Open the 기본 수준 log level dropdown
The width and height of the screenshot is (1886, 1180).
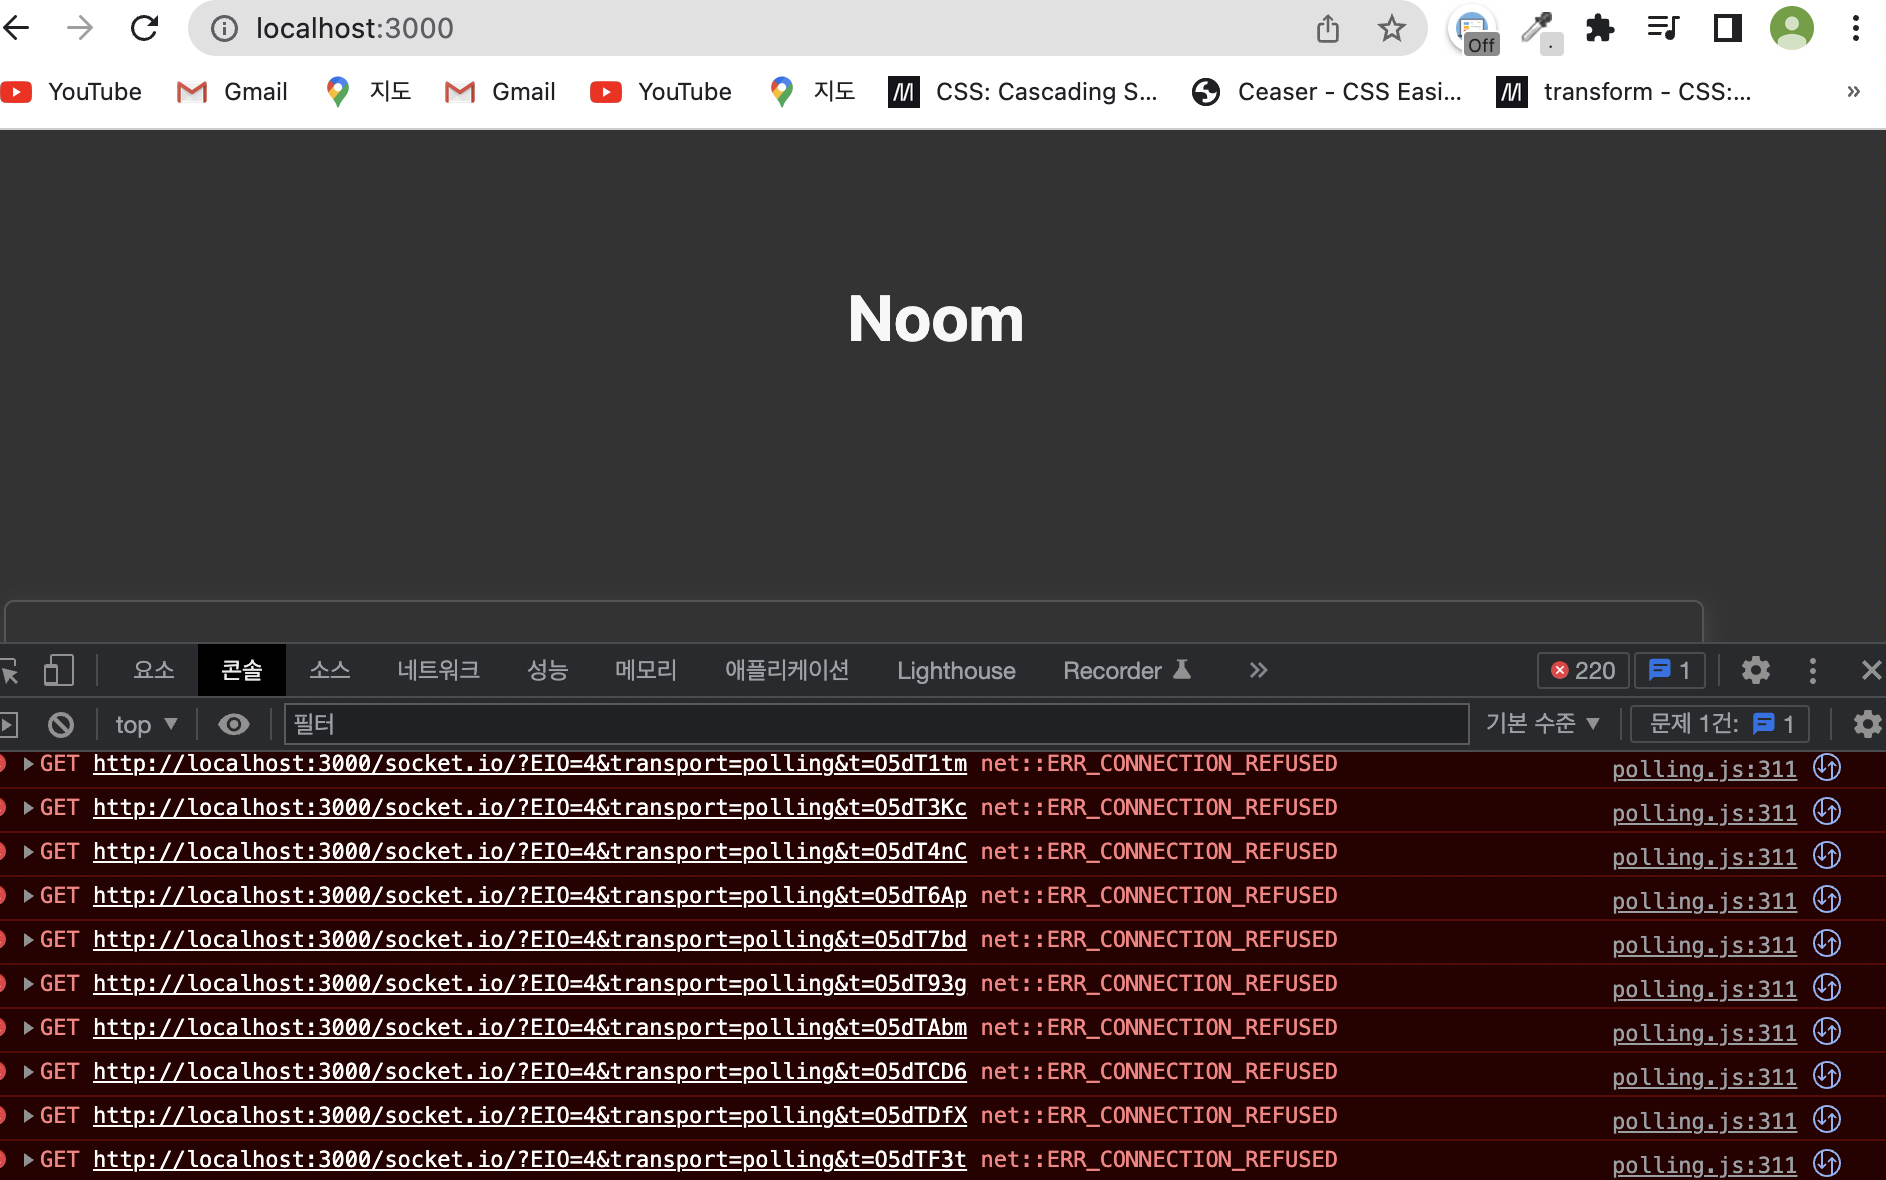(1543, 723)
